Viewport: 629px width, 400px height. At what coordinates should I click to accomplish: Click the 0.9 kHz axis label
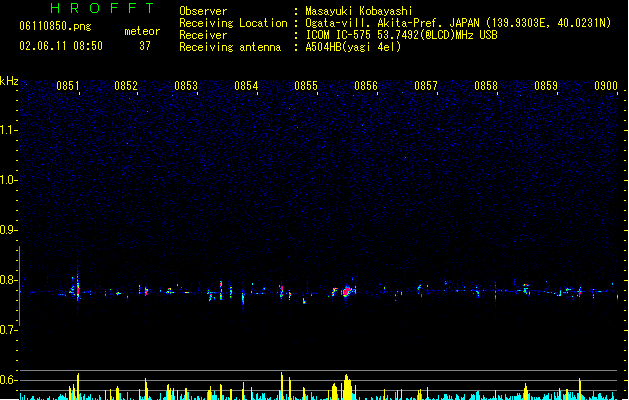[8, 230]
